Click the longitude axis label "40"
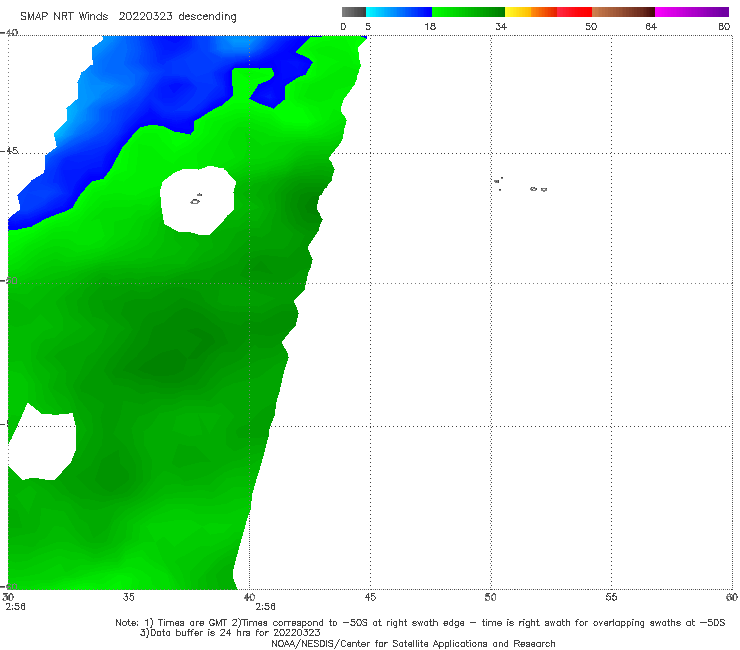Screen dimensions: 740x650 (249, 598)
